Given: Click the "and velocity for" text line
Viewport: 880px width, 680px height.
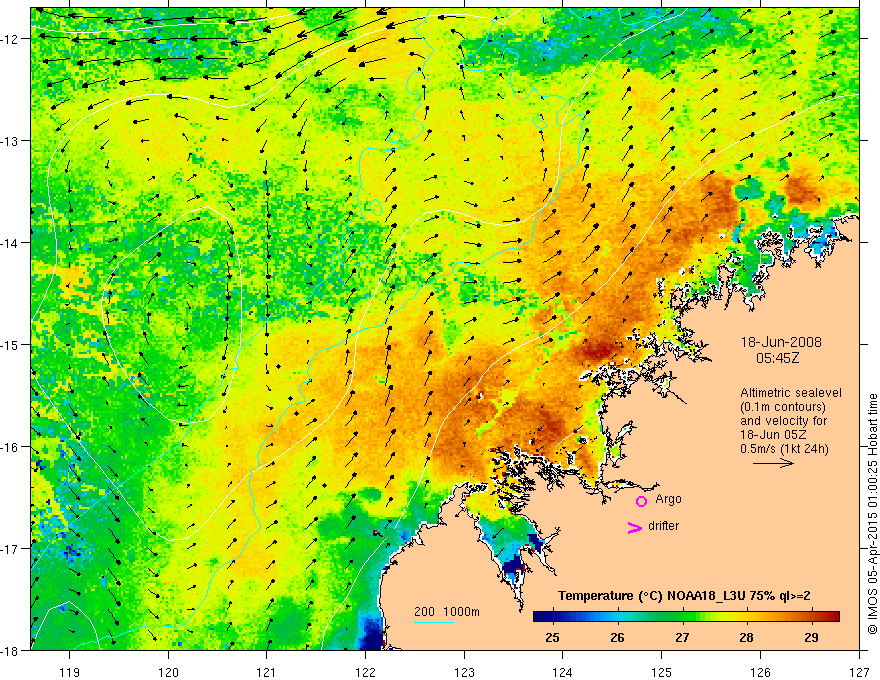Looking at the screenshot, I should [783, 421].
